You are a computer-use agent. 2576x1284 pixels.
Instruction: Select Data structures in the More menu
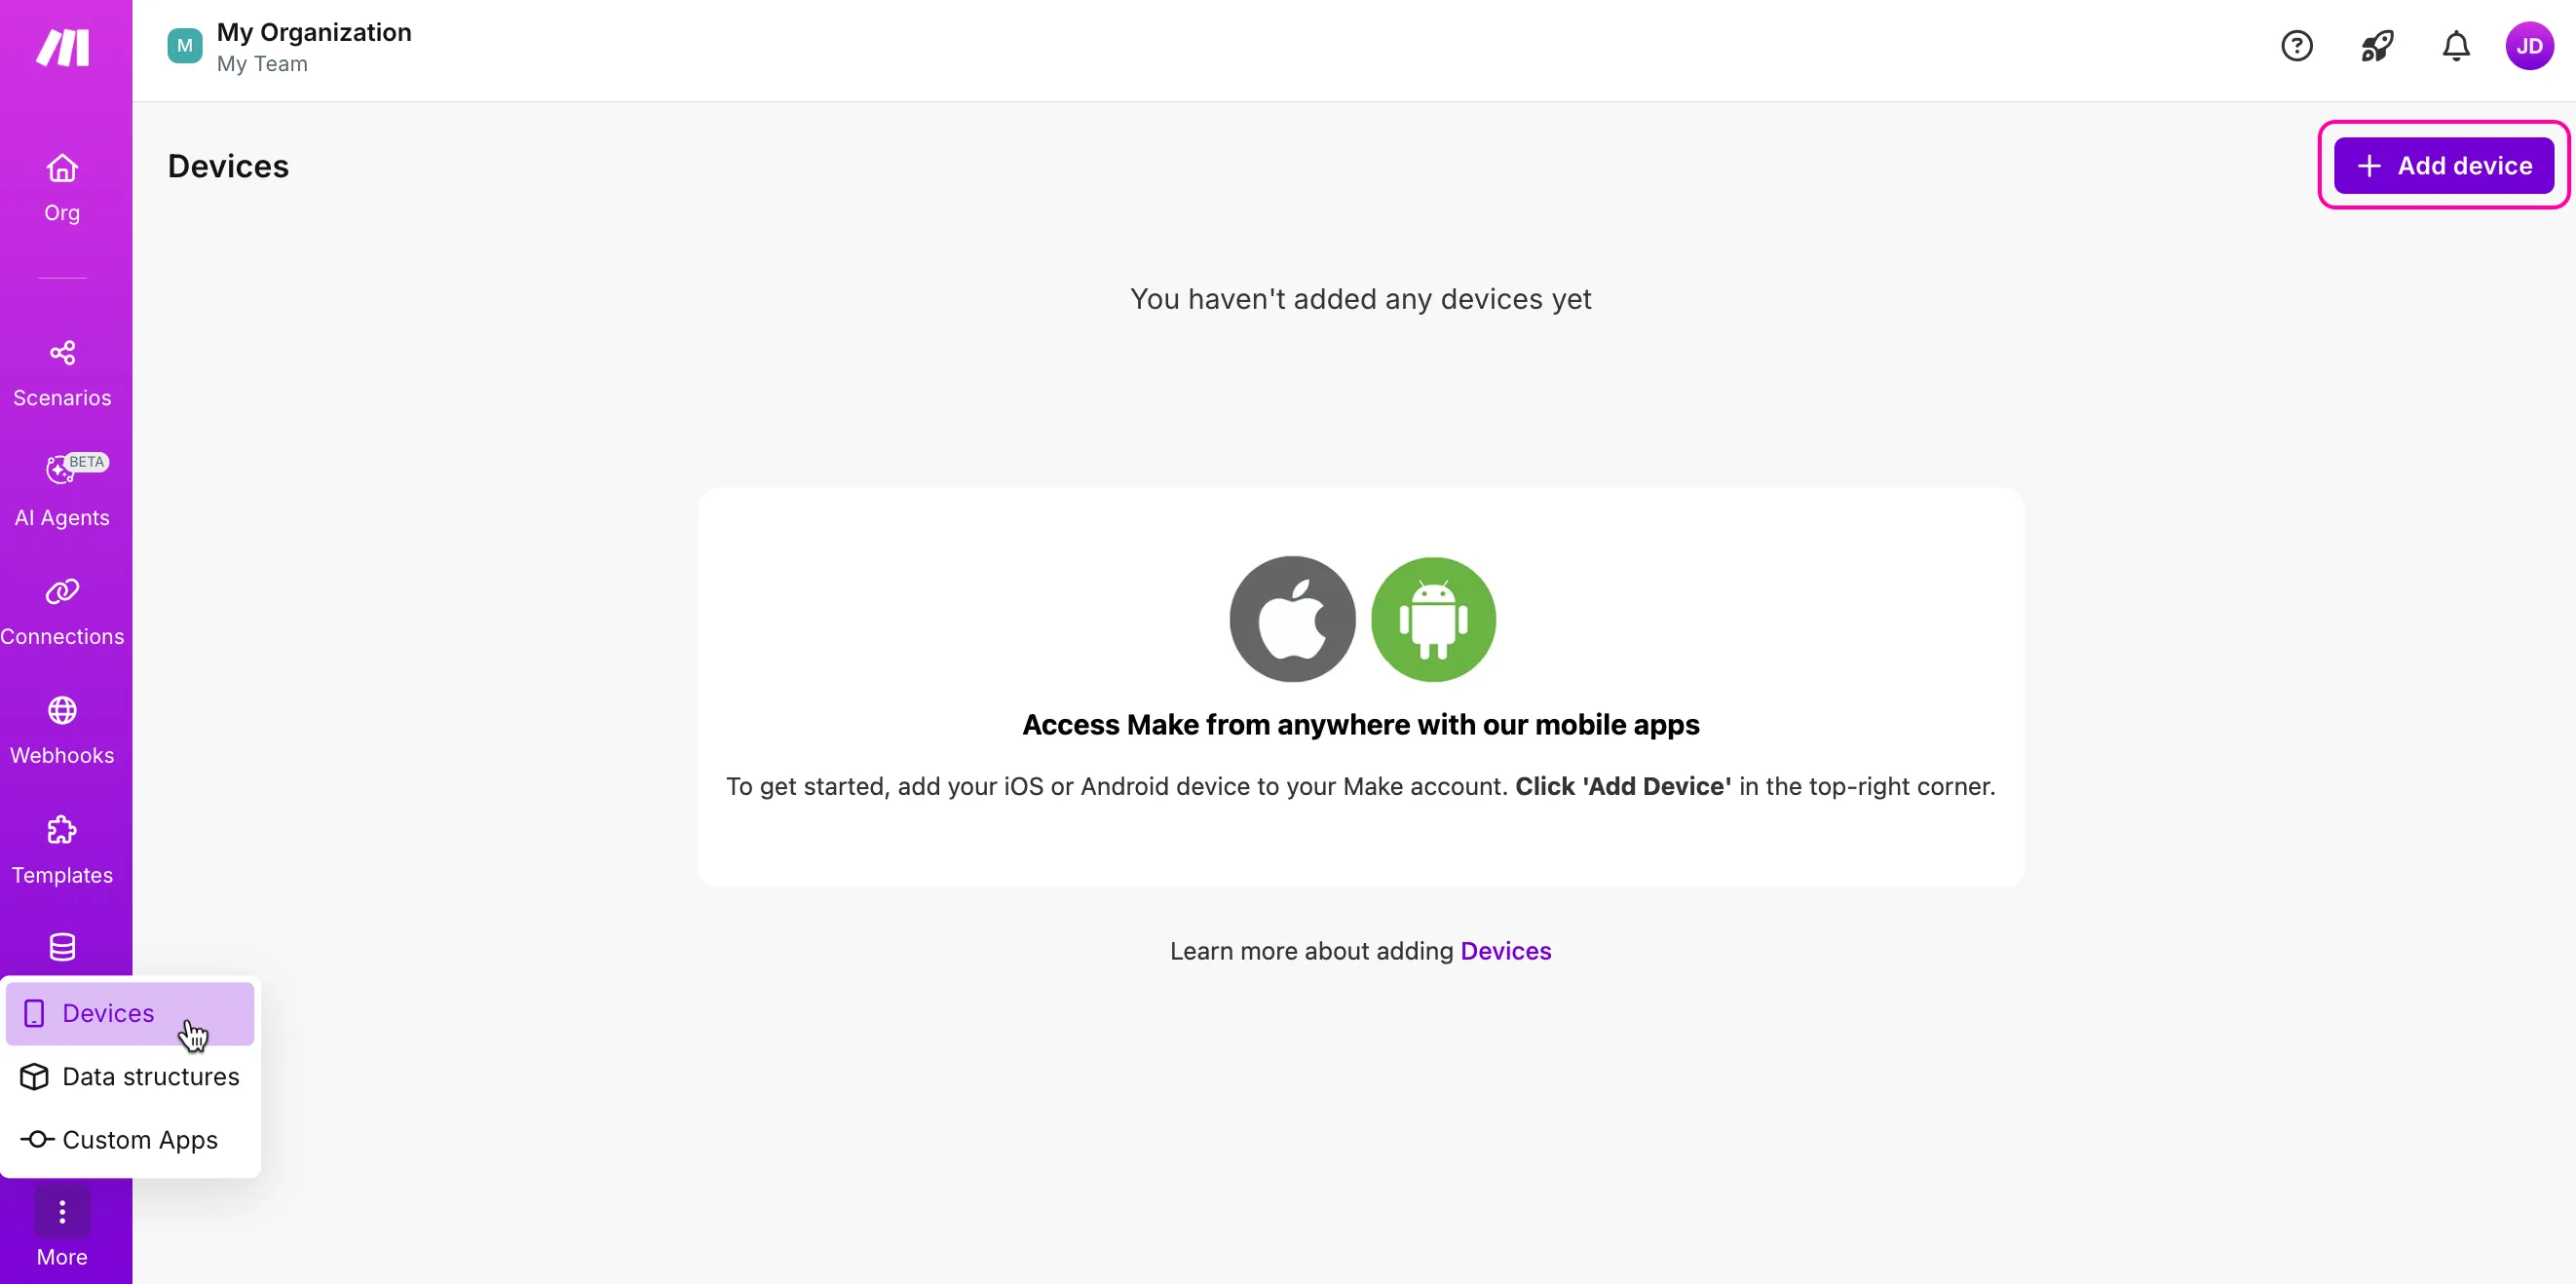click(x=130, y=1076)
